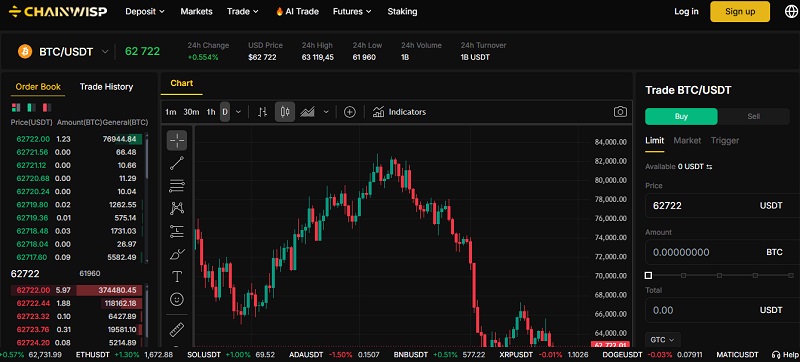
Task: Set the D daily chart interval
Action: pos(225,112)
